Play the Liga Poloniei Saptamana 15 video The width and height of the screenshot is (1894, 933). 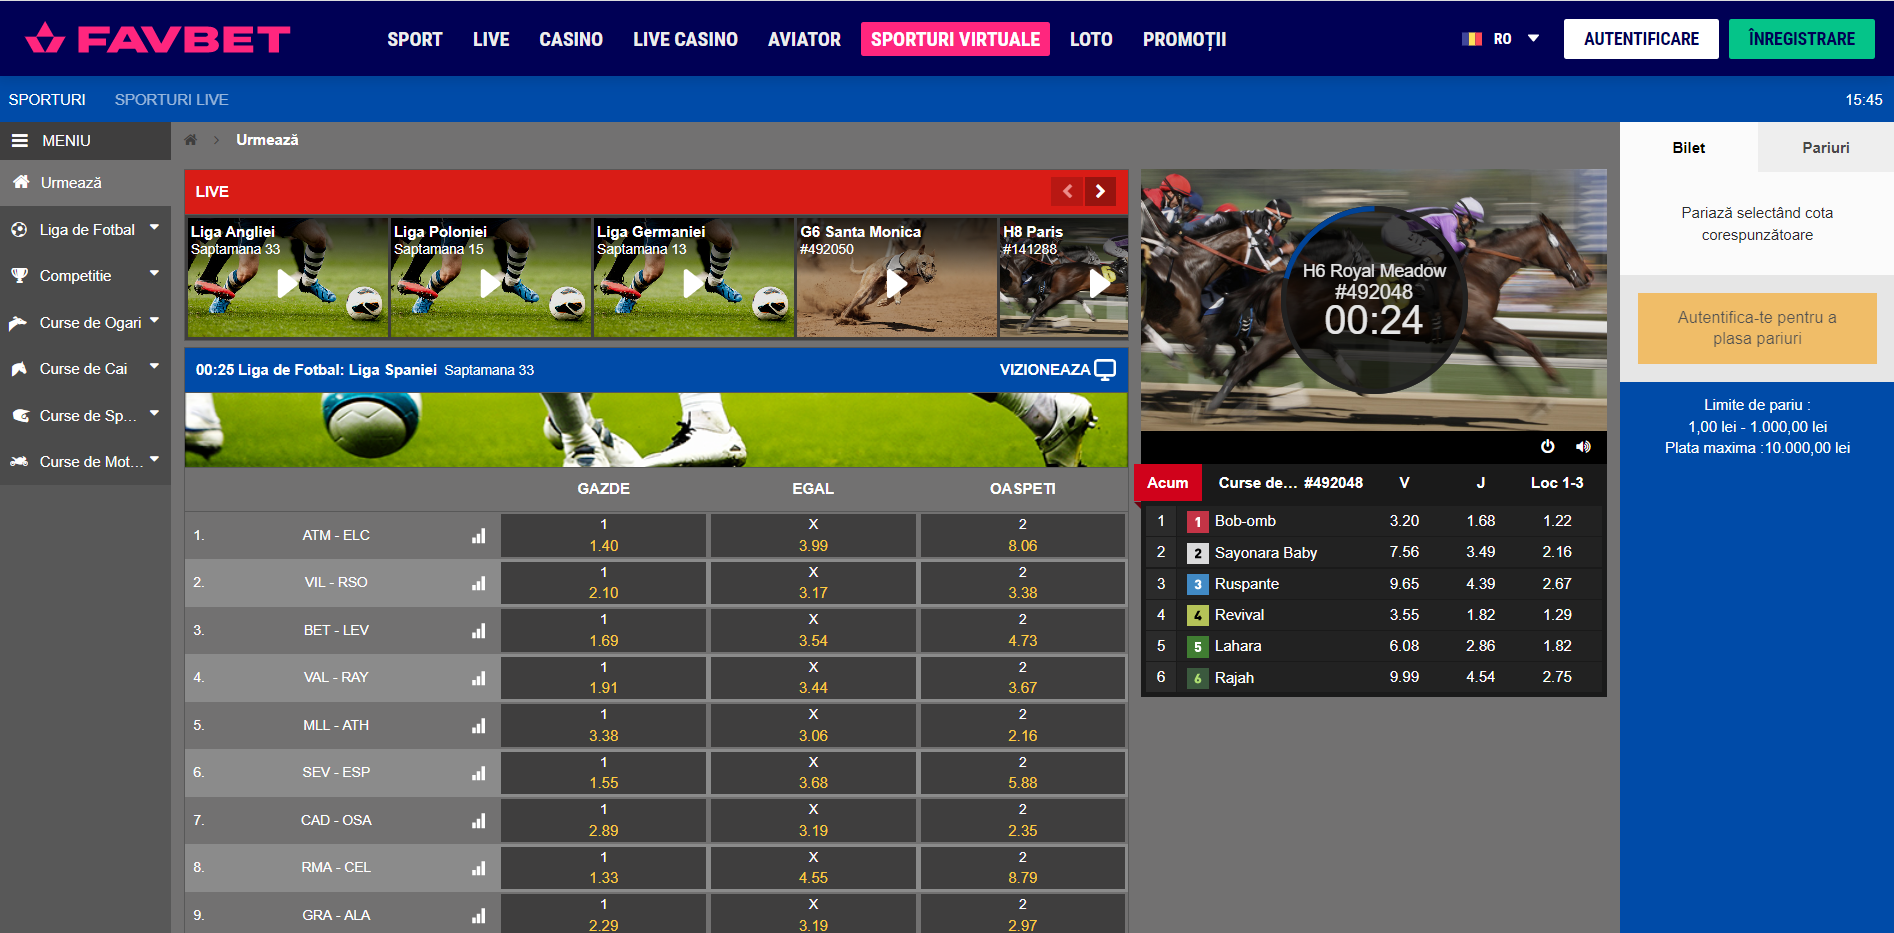(490, 278)
